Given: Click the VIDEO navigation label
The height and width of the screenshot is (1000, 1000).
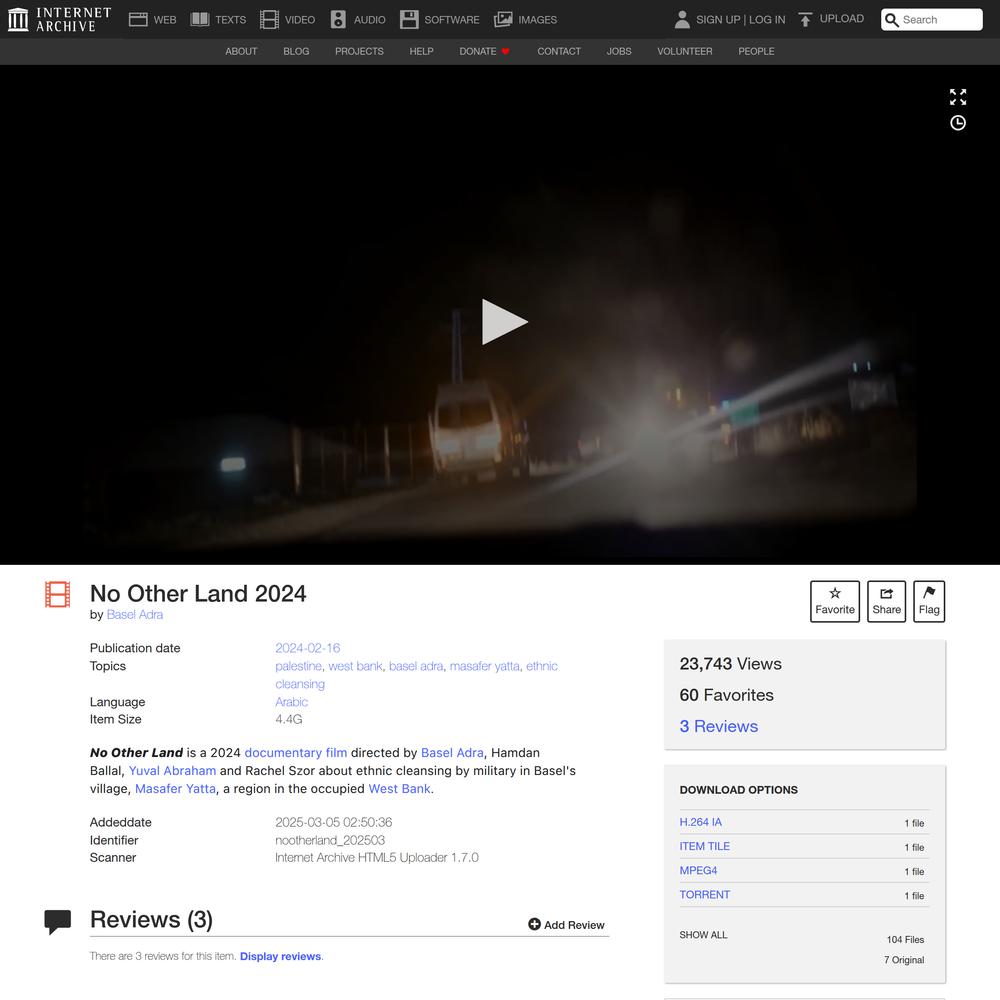Looking at the screenshot, I should (x=300, y=20).
